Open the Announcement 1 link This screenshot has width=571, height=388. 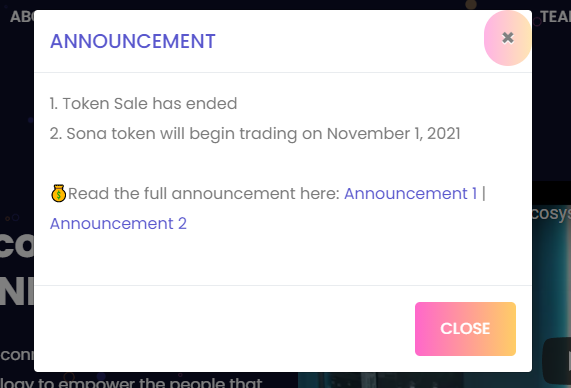tap(410, 193)
